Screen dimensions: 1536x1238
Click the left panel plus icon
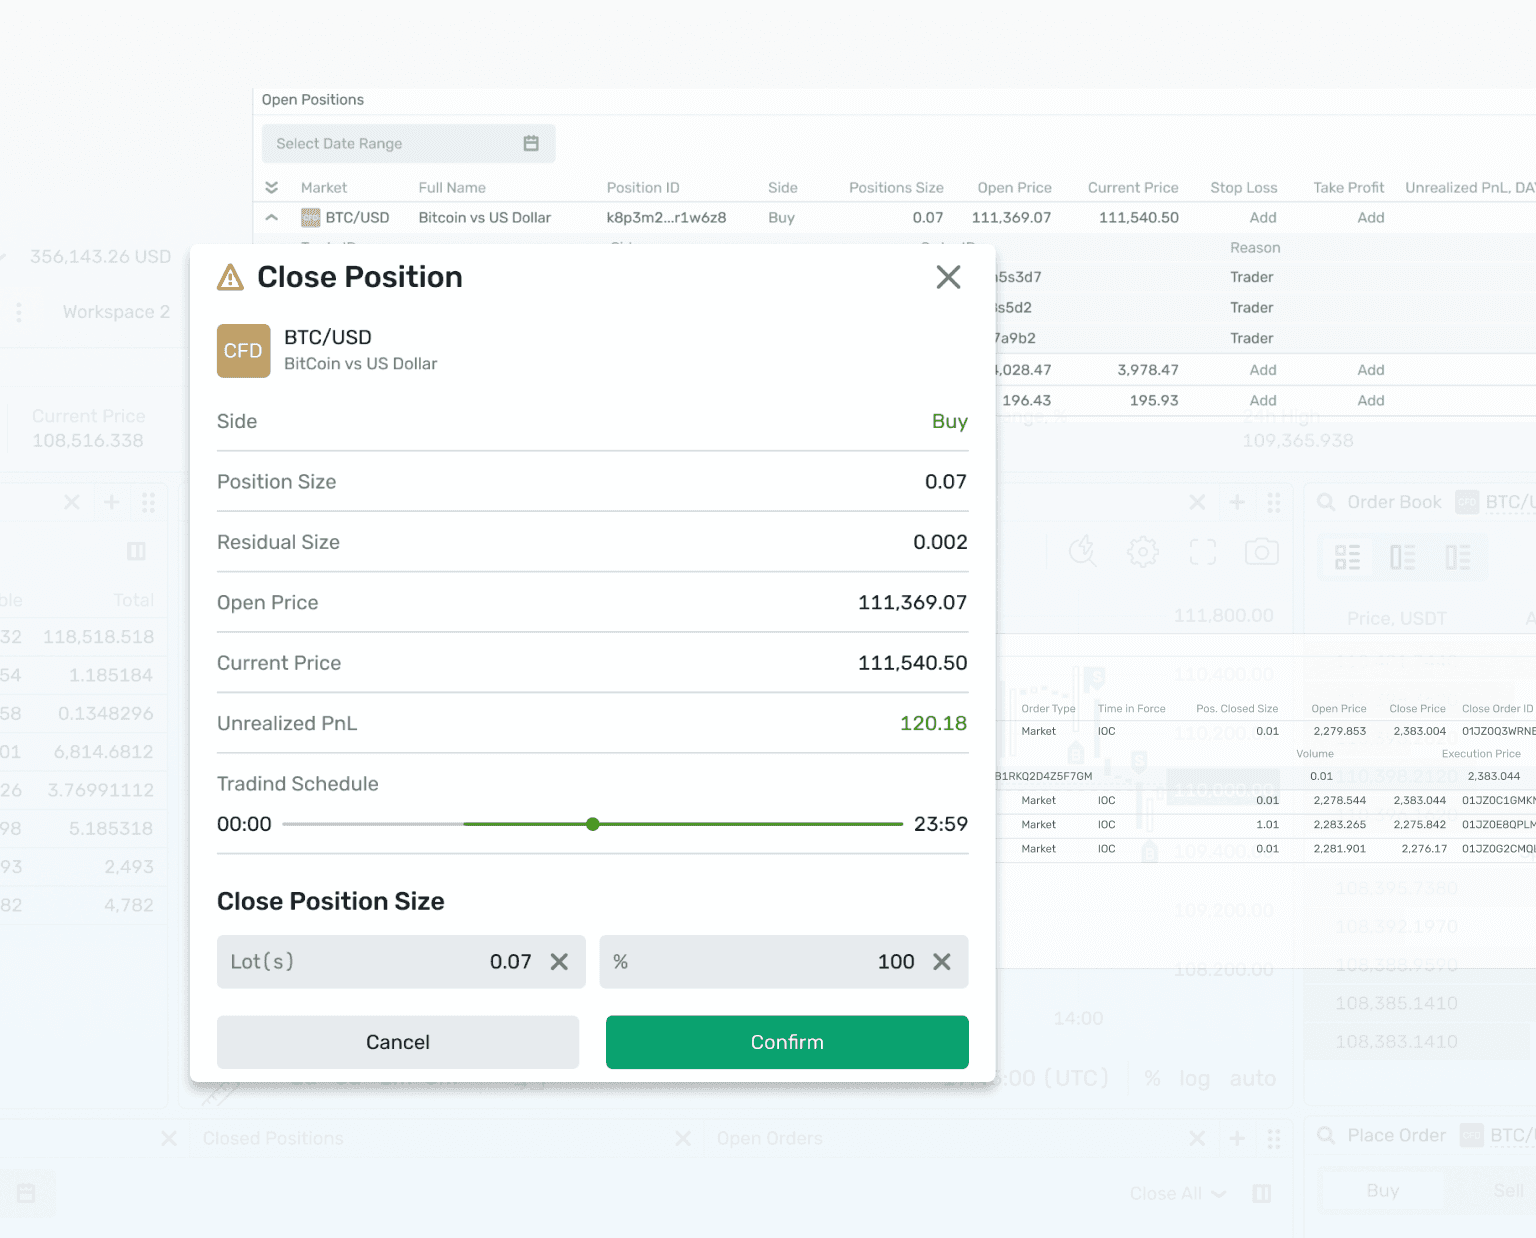[x=112, y=502]
